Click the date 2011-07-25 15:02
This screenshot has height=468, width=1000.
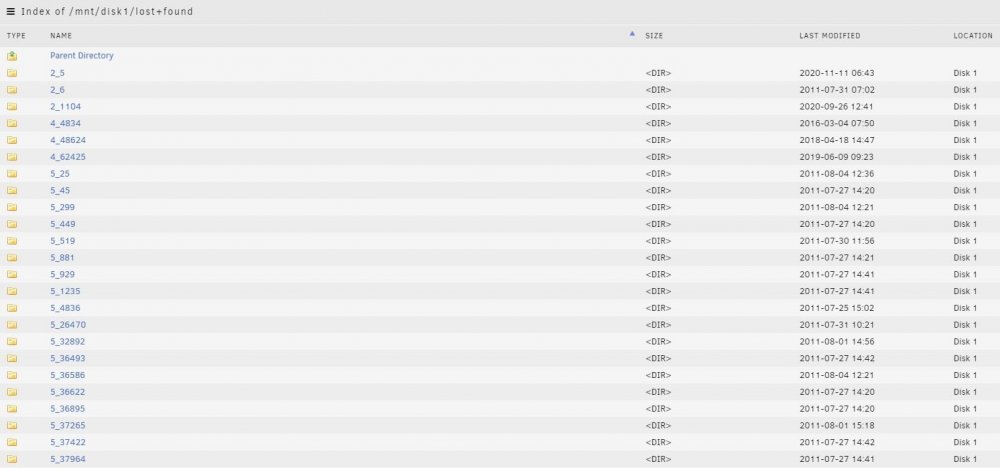pyautogui.click(x=837, y=308)
